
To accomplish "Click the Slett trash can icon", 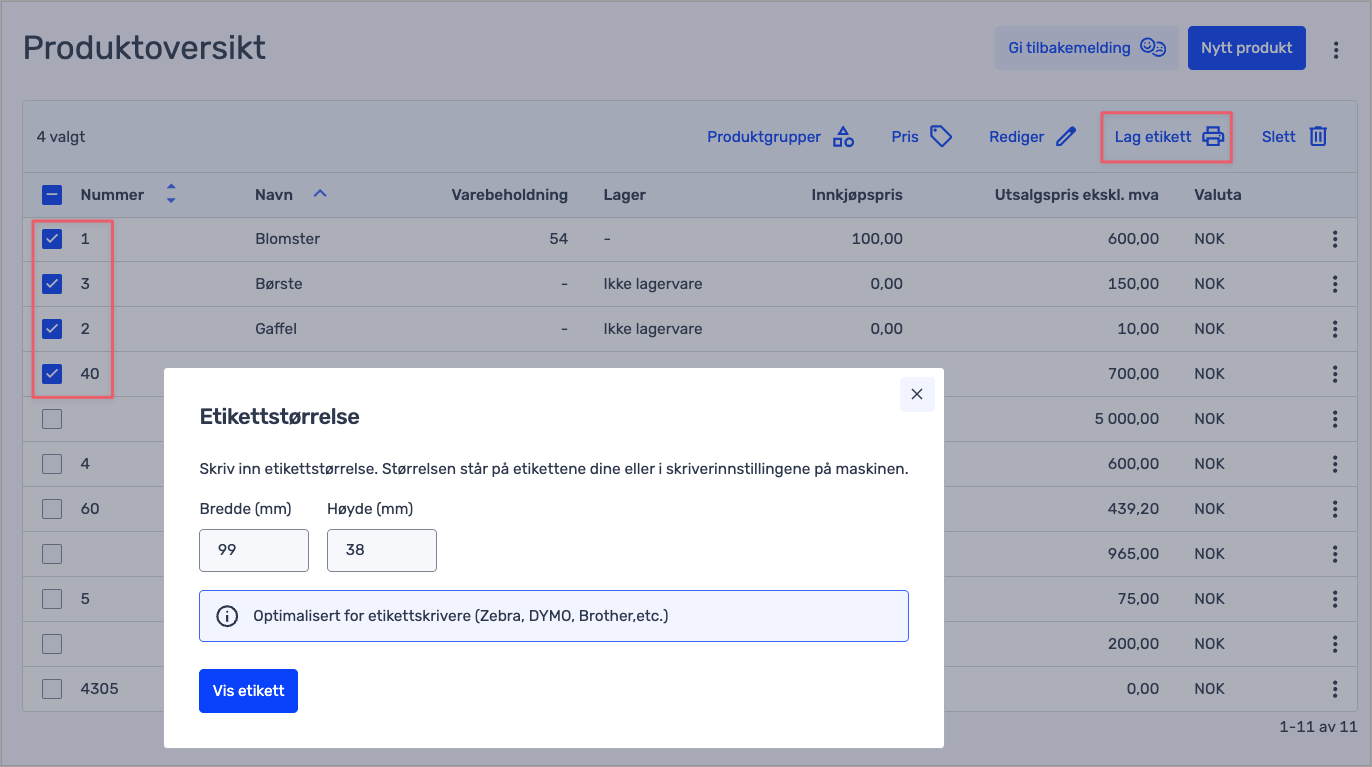I will 1318,137.
